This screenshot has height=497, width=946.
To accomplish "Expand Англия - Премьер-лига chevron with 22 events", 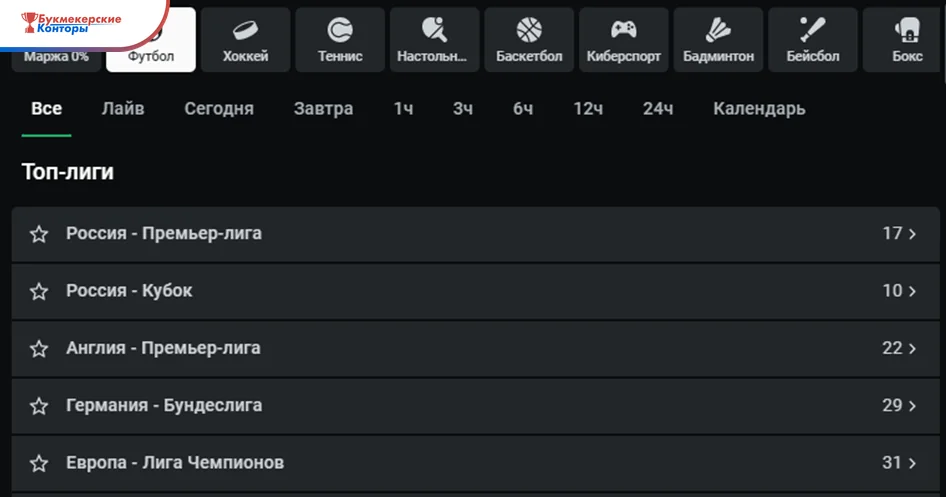I will pyautogui.click(x=912, y=349).
